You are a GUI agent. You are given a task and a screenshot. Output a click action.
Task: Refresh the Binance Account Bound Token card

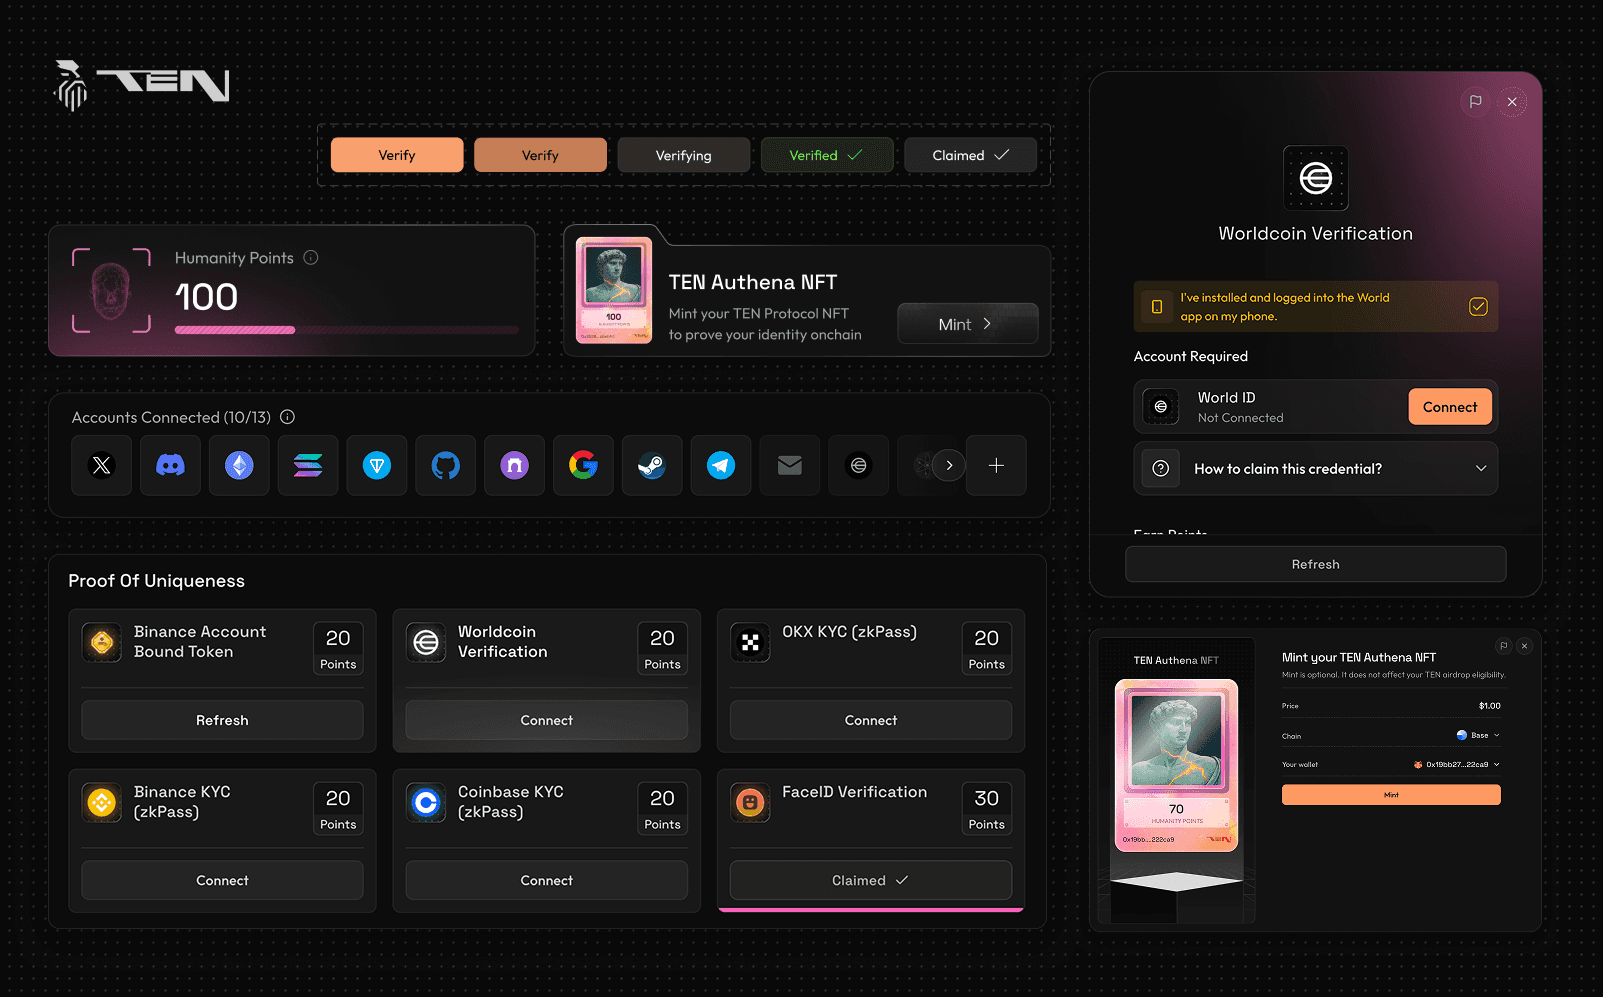[222, 720]
